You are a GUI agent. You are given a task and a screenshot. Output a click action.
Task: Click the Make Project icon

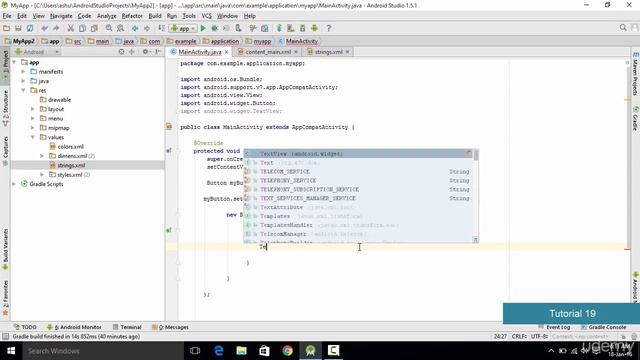click(x=162, y=28)
